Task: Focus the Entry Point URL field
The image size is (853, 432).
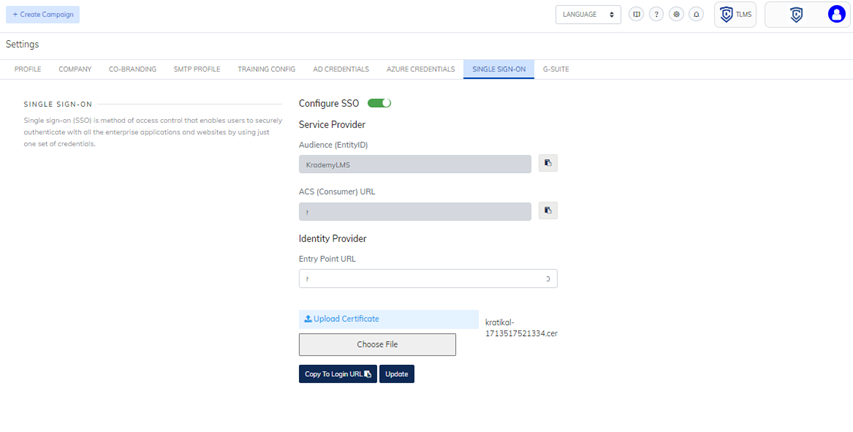Action: [428, 279]
